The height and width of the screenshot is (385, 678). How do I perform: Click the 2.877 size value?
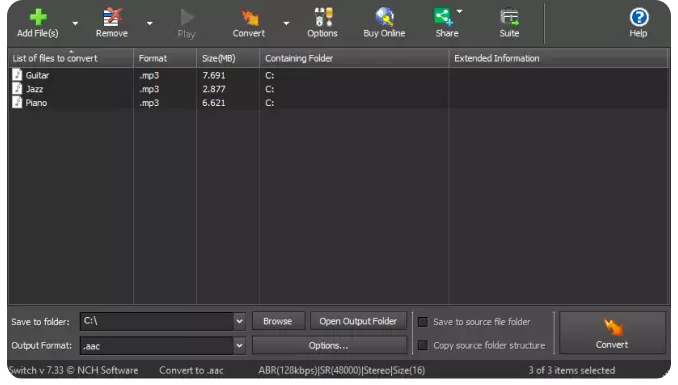[x=214, y=89]
